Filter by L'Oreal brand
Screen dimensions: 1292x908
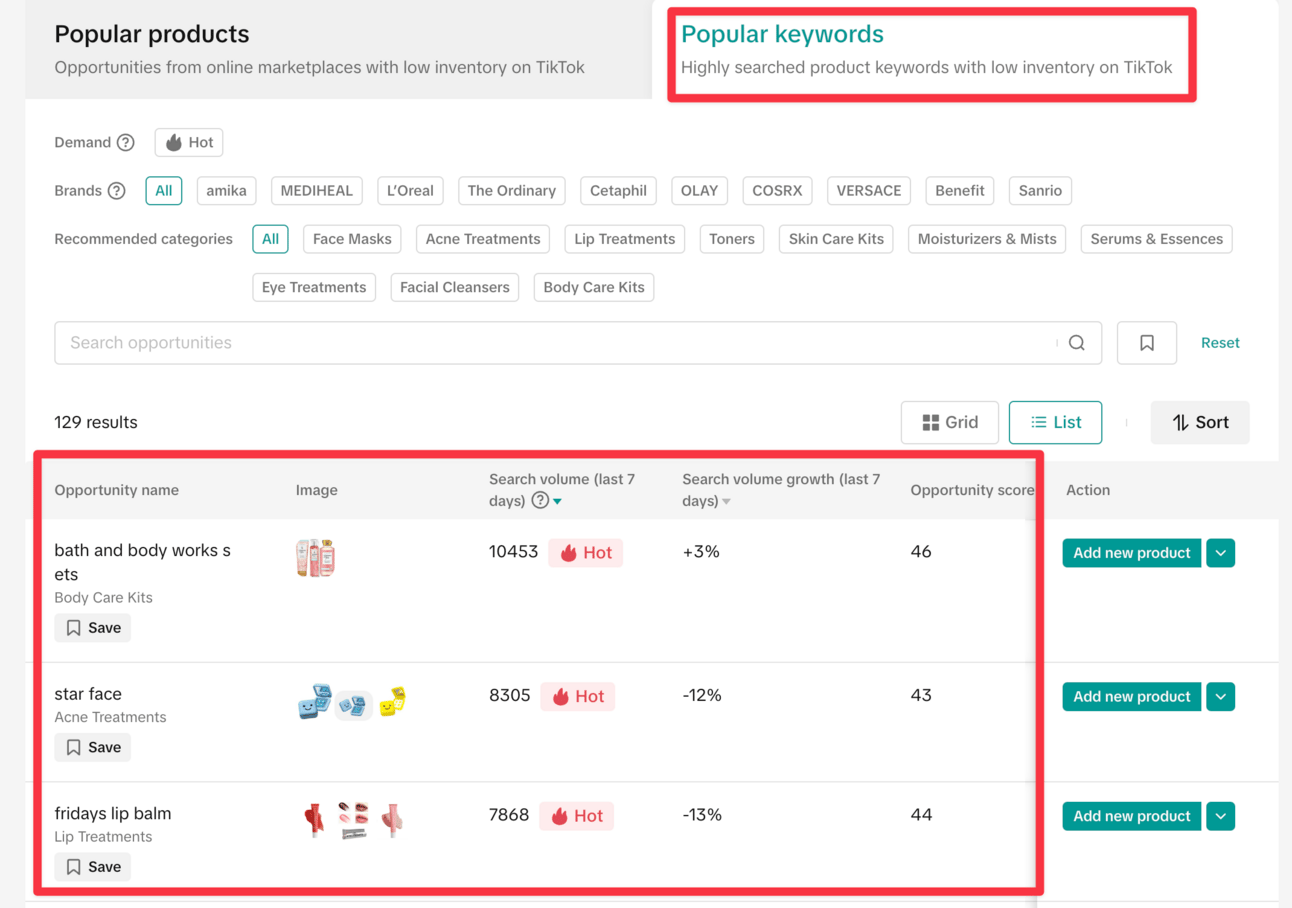tap(410, 190)
